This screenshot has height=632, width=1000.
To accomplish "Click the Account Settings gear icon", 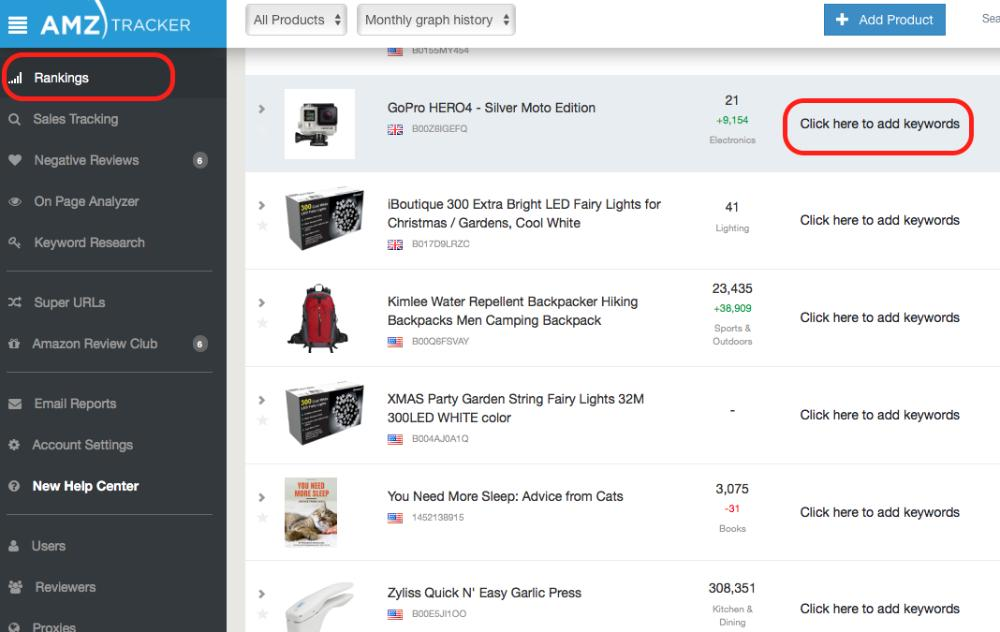I will click(x=14, y=445).
